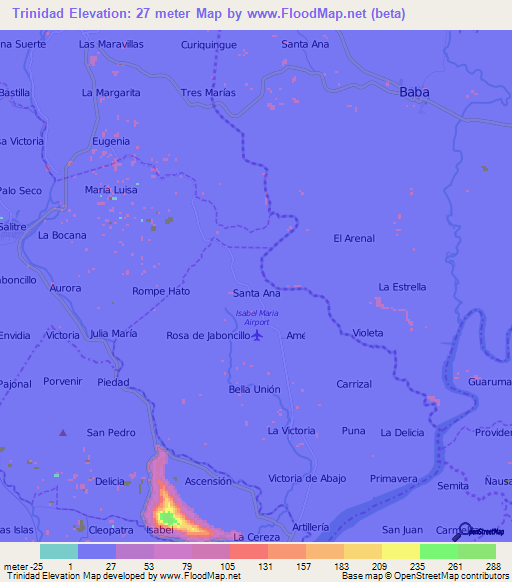The height and width of the screenshot is (582, 512).
Task: Click the Isabel Maria Airport airplane icon
Action: 257,336
